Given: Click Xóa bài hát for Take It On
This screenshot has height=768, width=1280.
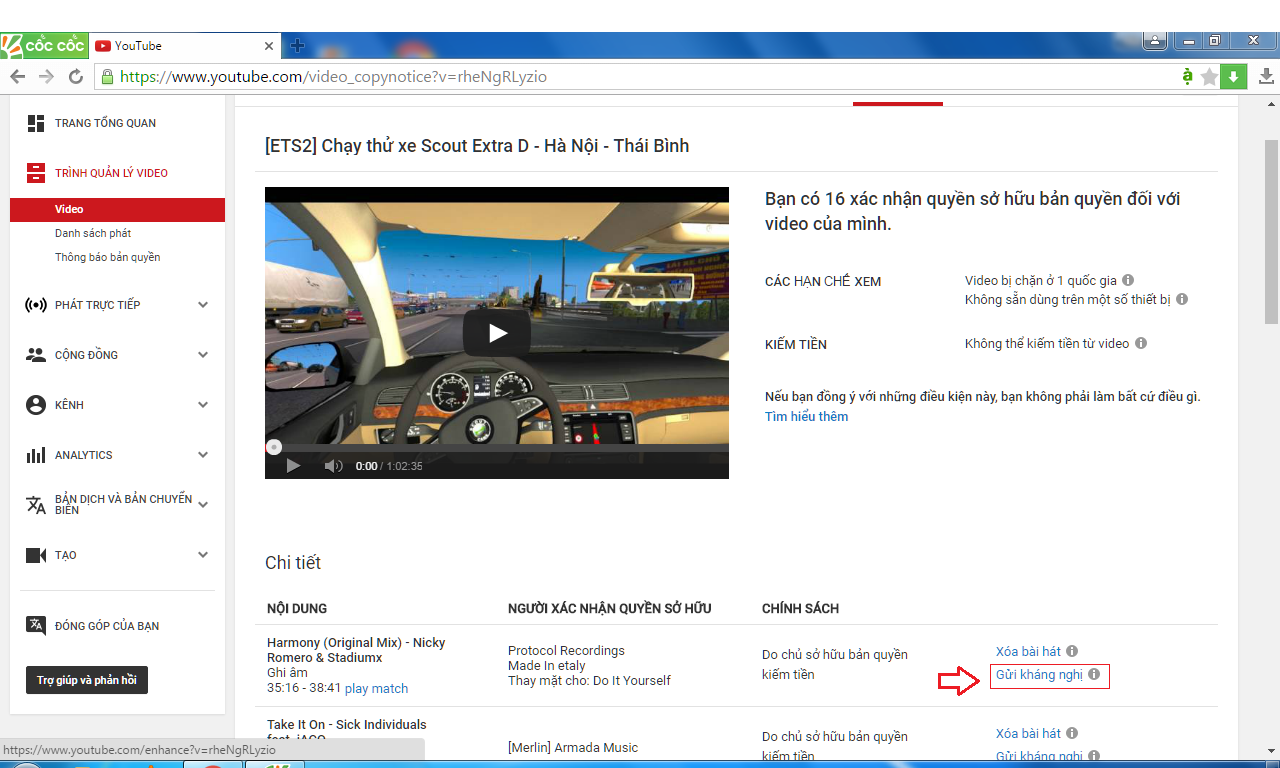Looking at the screenshot, I should point(1028,733).
